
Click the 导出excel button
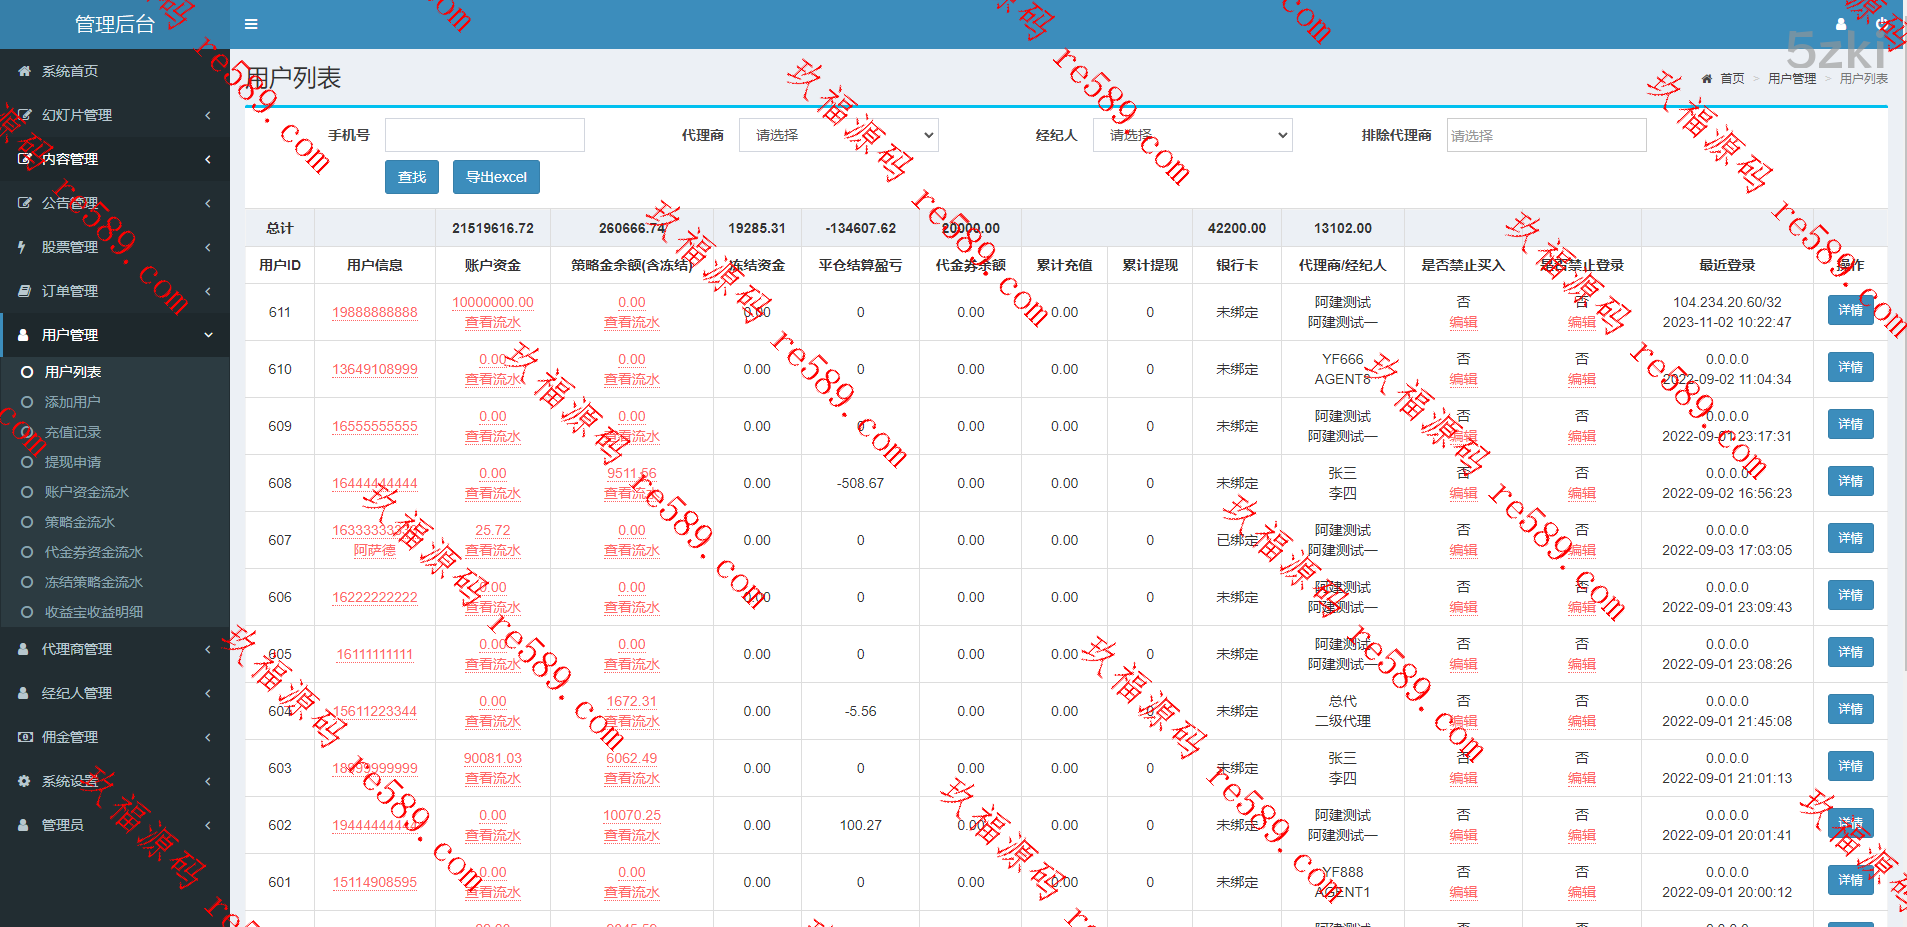pyautogui.click(x=496, y=177)
